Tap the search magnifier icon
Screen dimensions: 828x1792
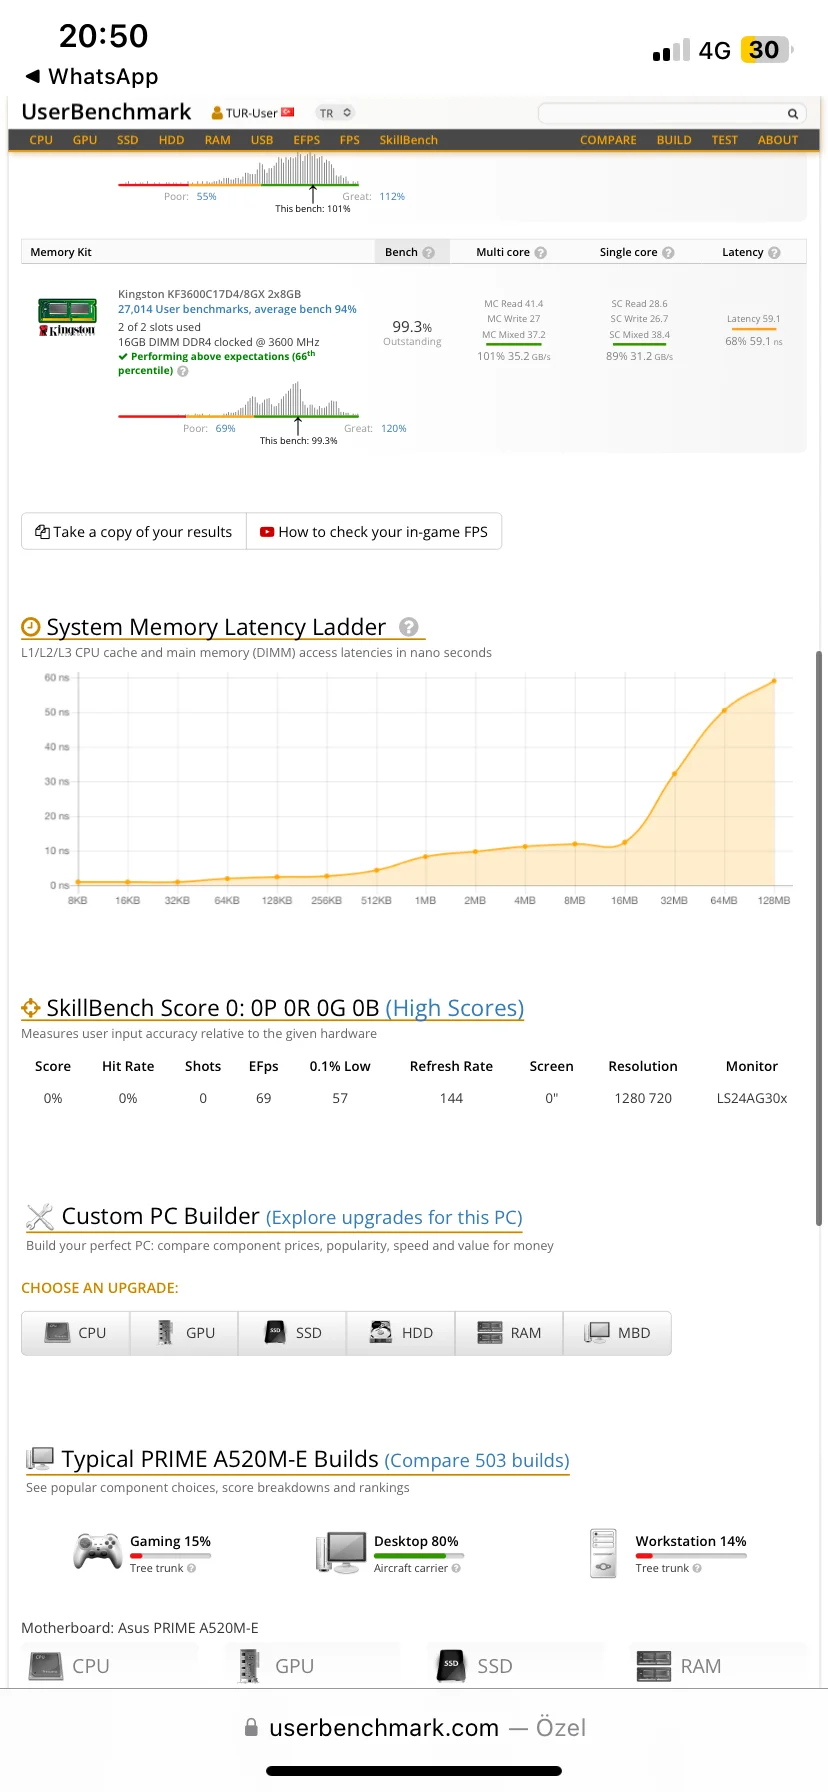point(792,114)
